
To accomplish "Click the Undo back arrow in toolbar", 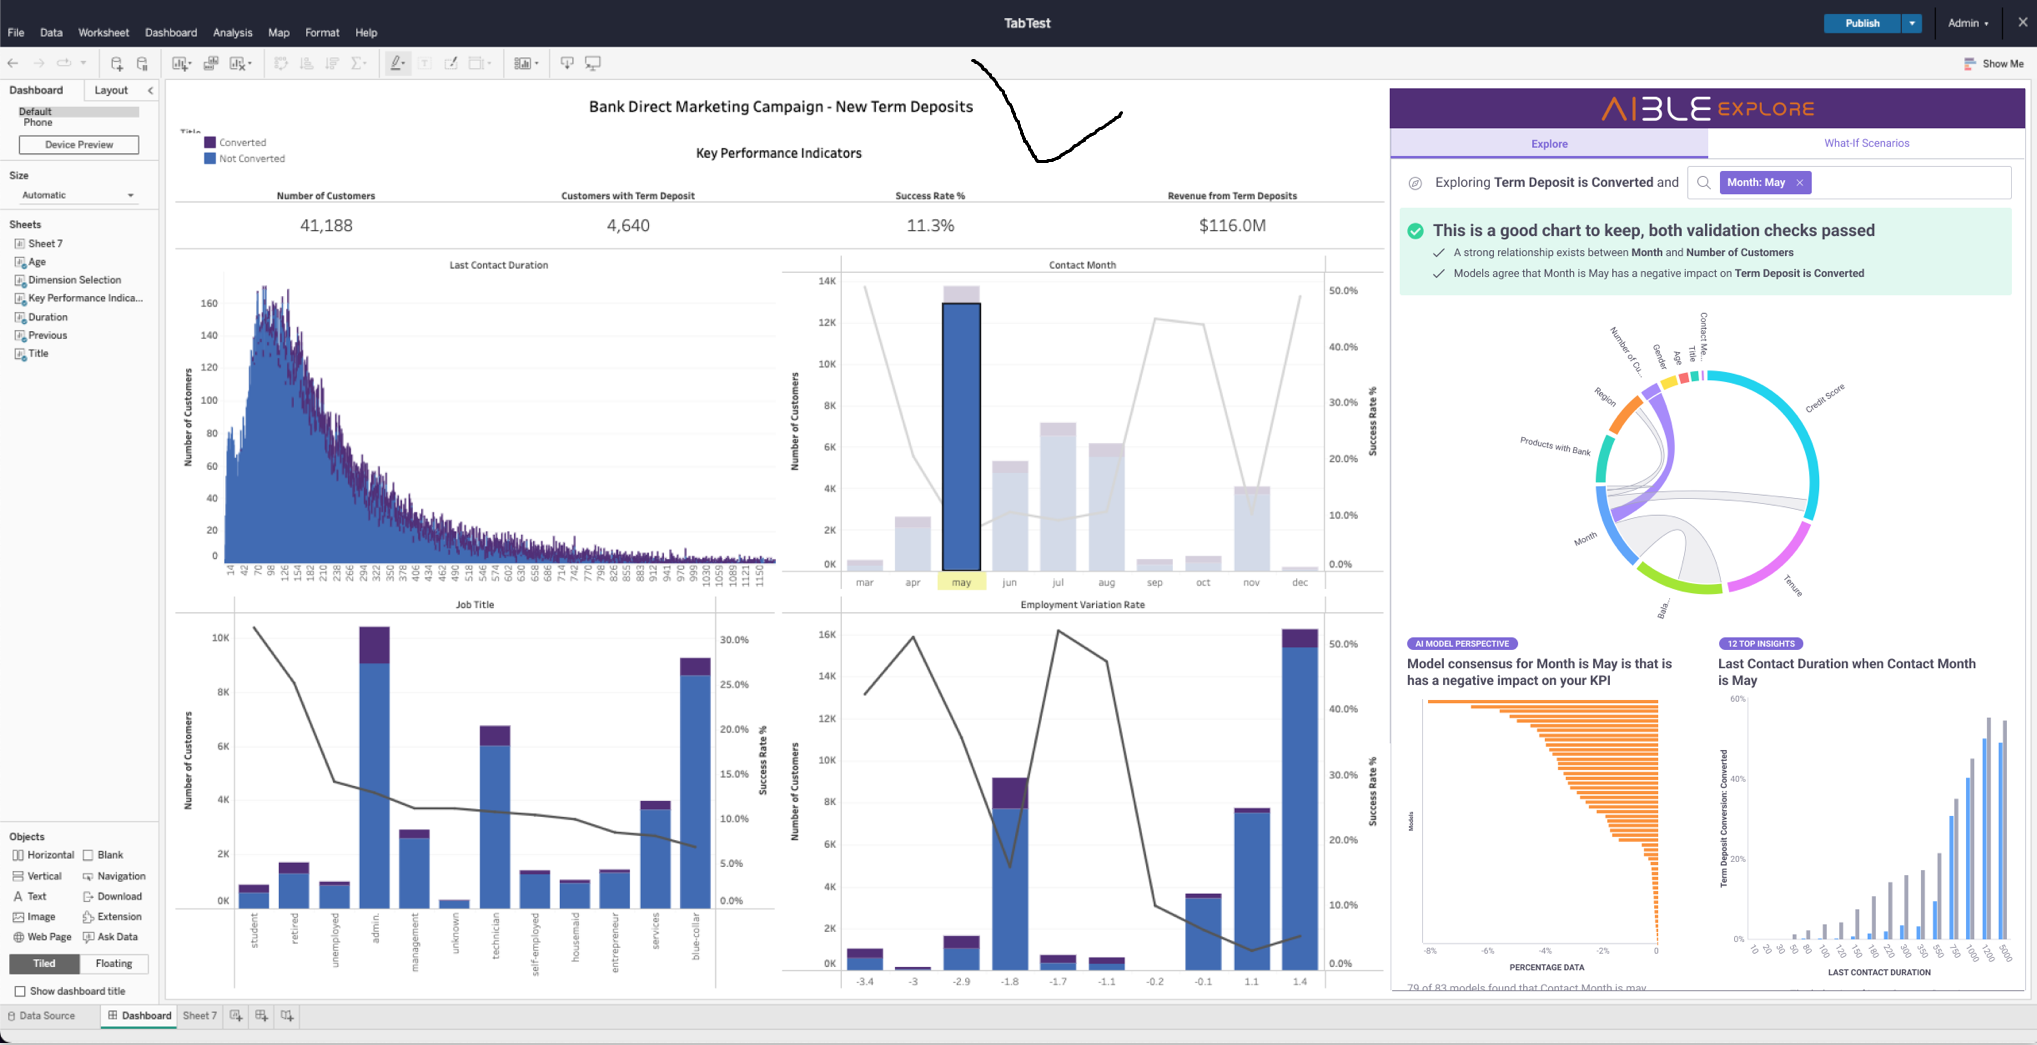I will pyautogui.click(x=13, y=63).
